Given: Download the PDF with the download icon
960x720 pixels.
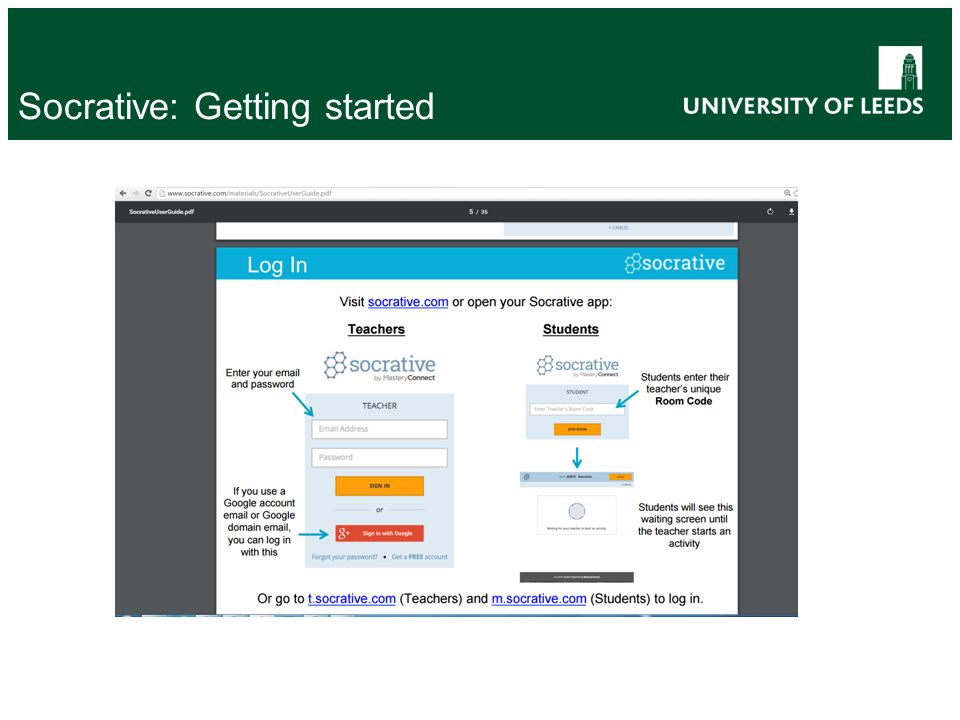Looking at the screenshot, I should [791, 212].
